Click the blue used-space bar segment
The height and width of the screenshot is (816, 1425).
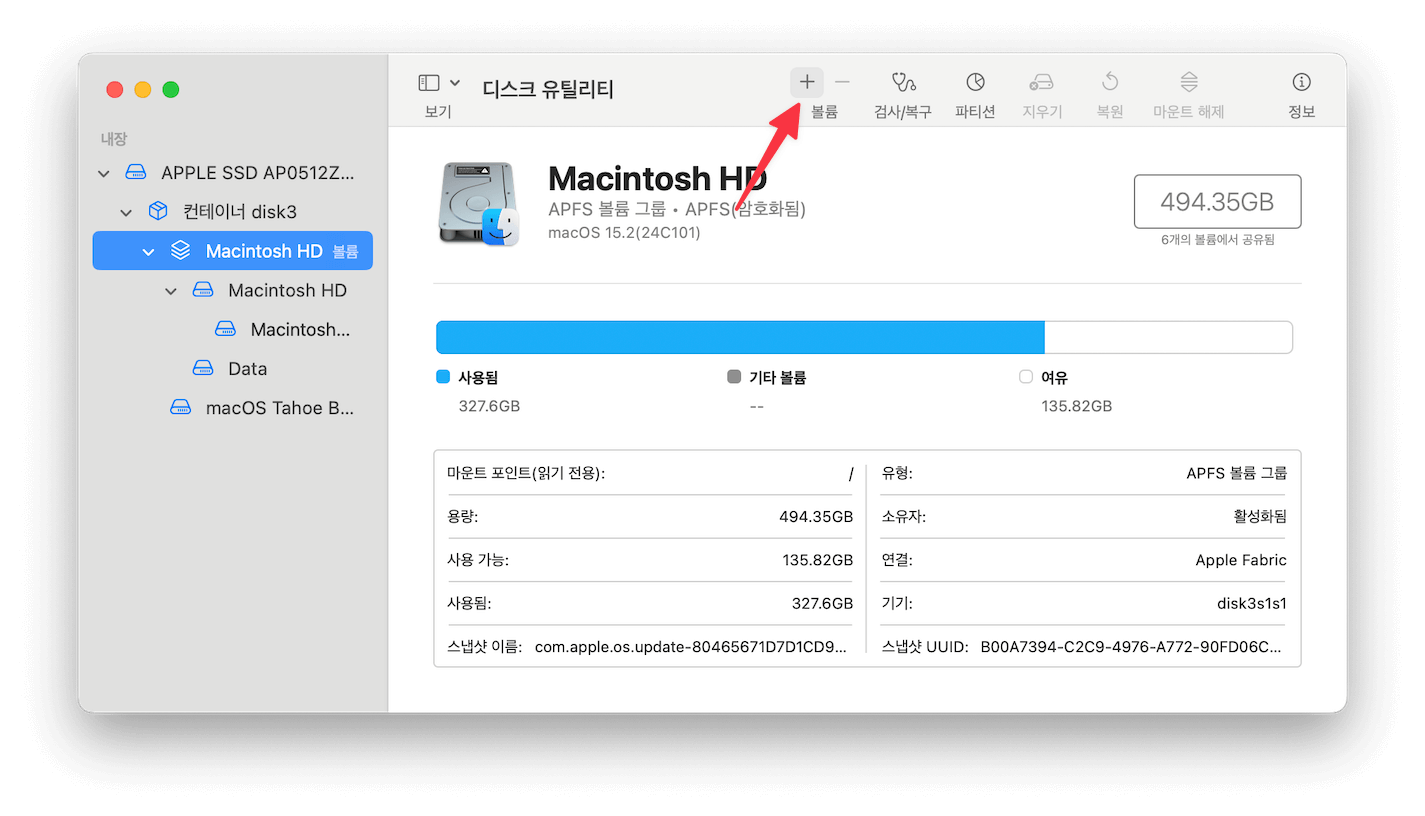click(740, 337)
